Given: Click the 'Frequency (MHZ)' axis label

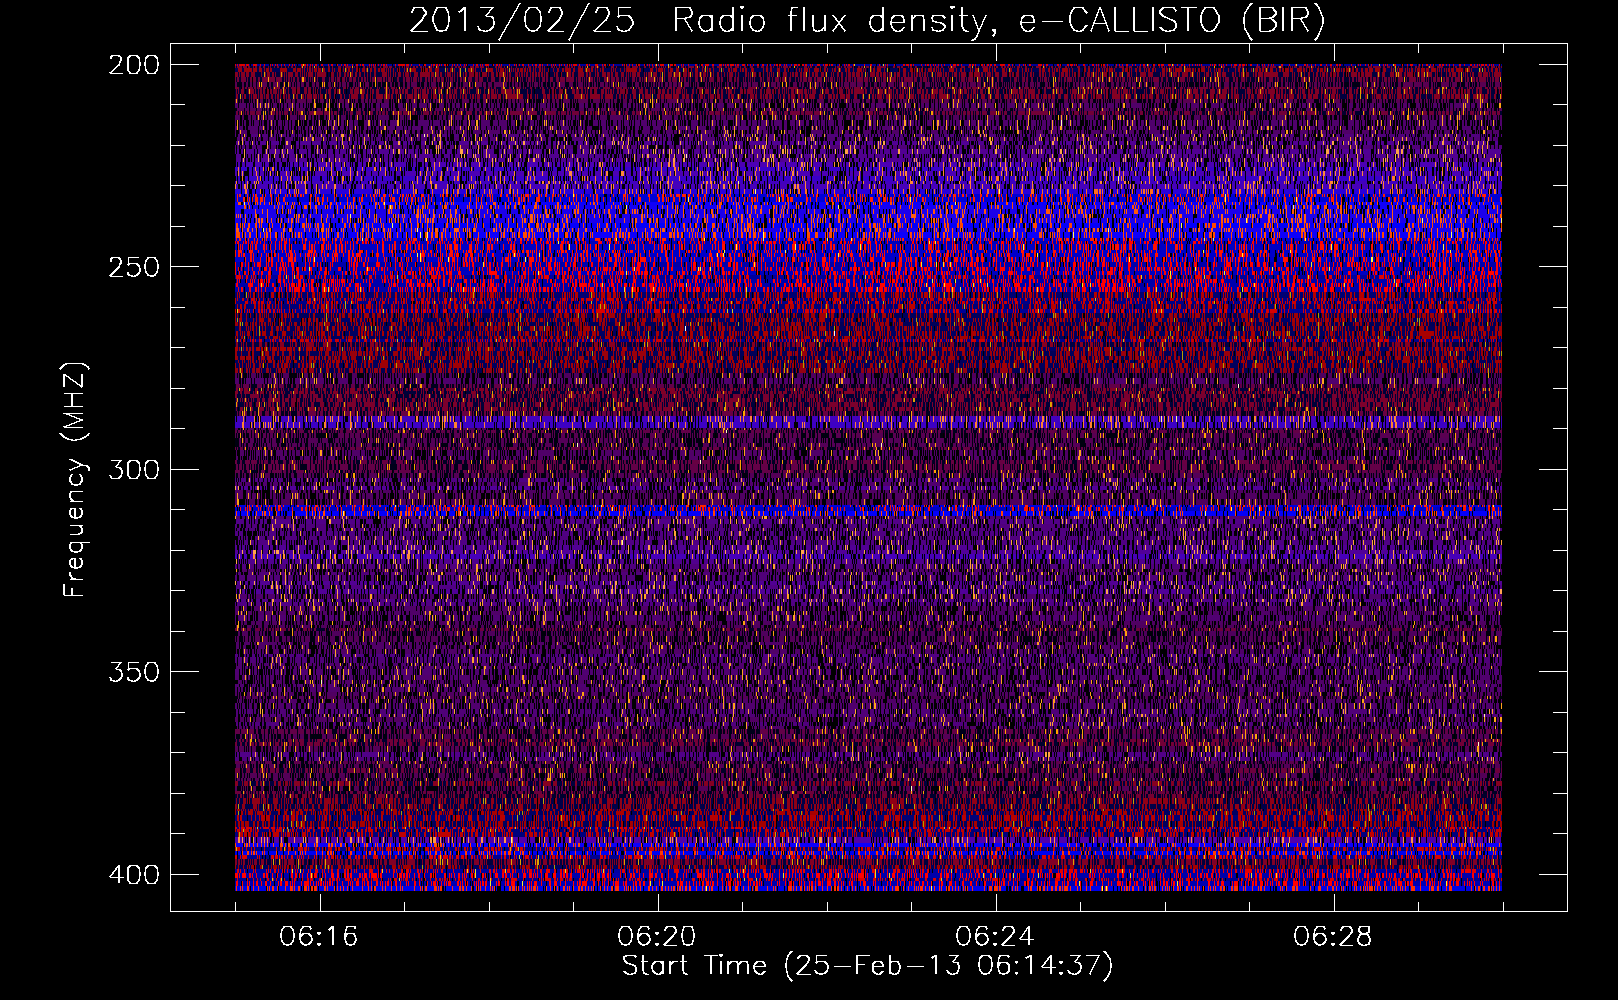Looking at the screenshot, I should (75, 480).
